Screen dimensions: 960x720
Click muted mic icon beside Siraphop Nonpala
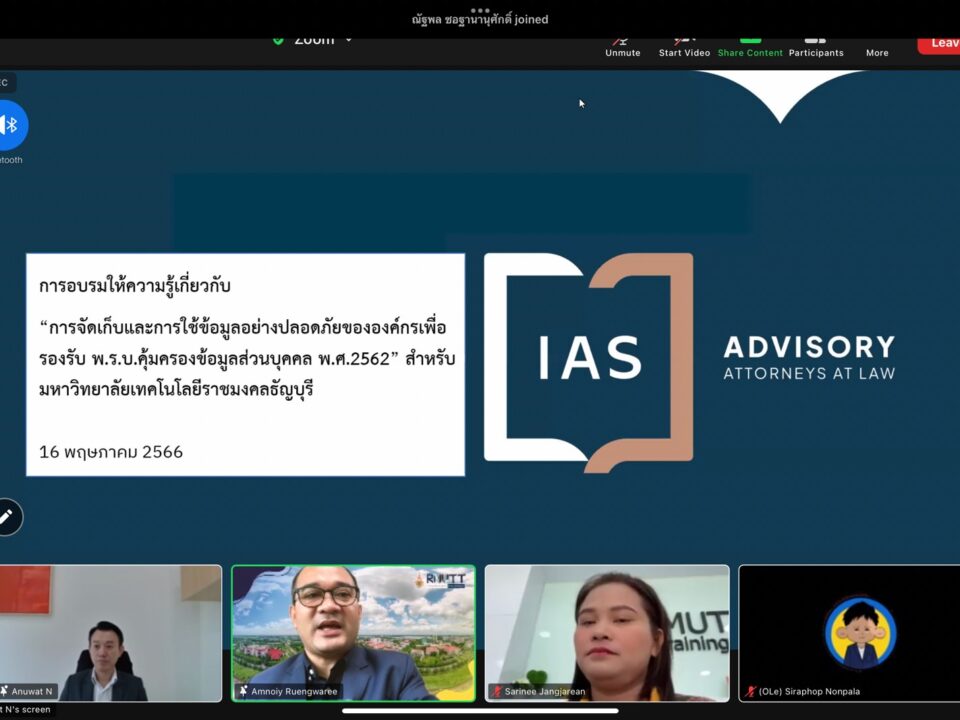tap(750, 691)
